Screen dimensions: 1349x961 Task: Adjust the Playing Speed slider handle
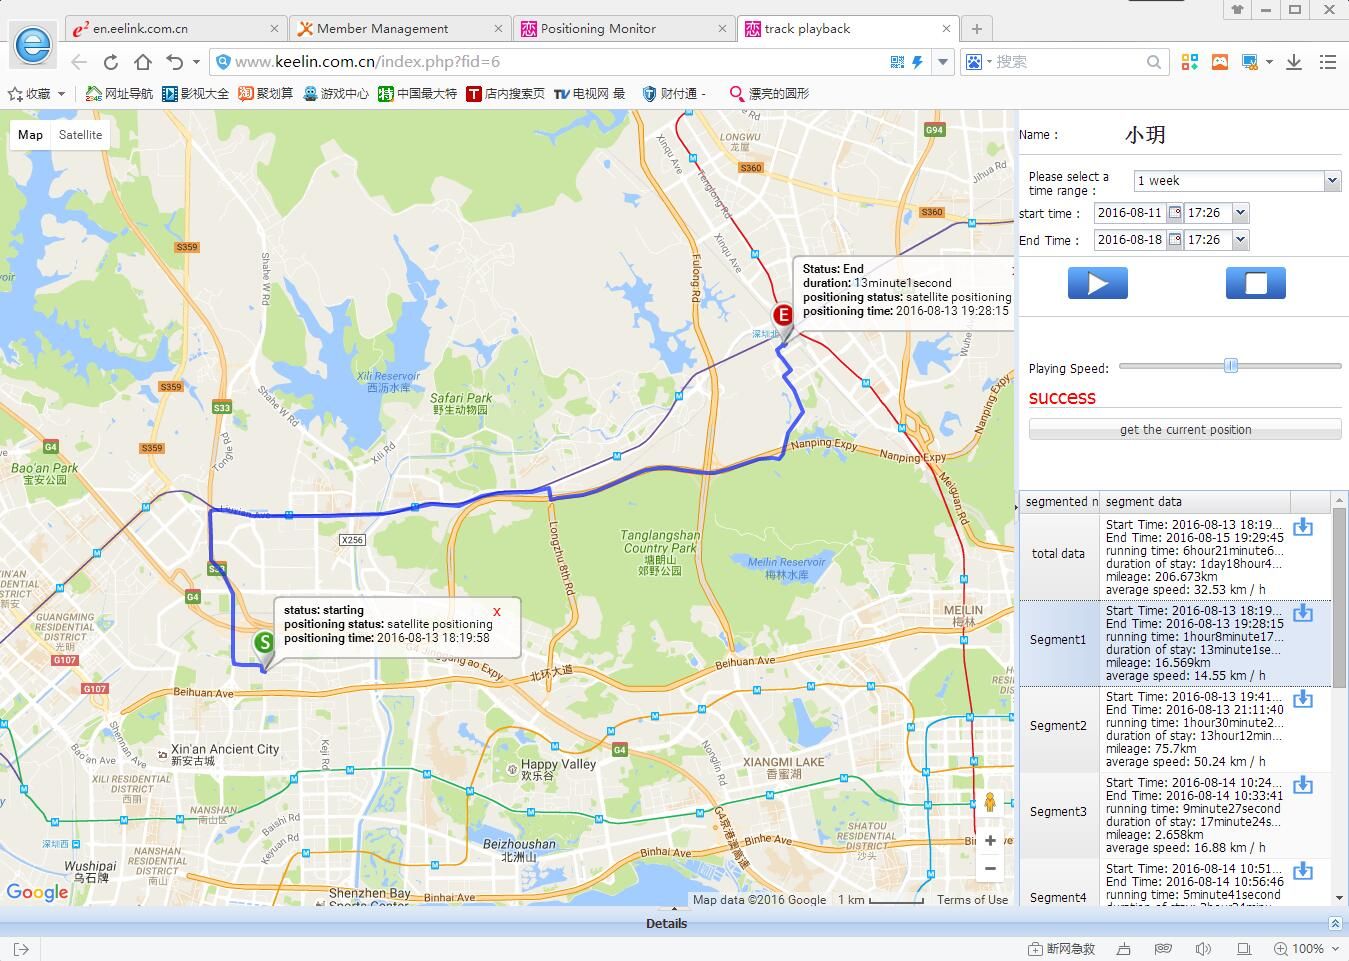pos(1231,366)
